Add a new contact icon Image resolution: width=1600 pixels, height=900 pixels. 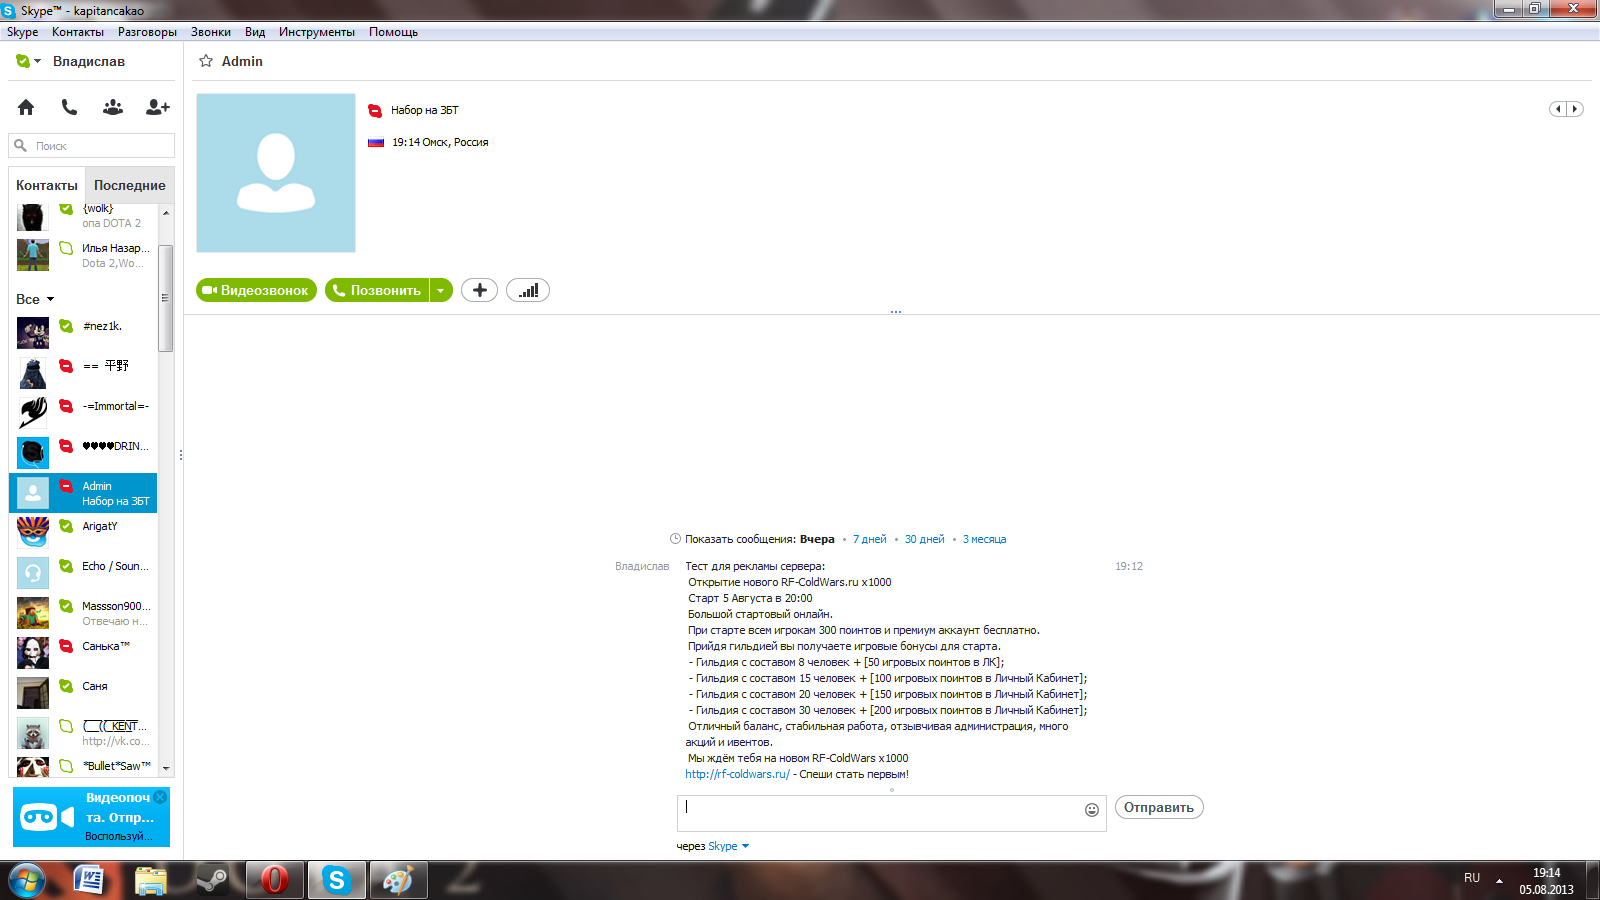coord(158,107)
